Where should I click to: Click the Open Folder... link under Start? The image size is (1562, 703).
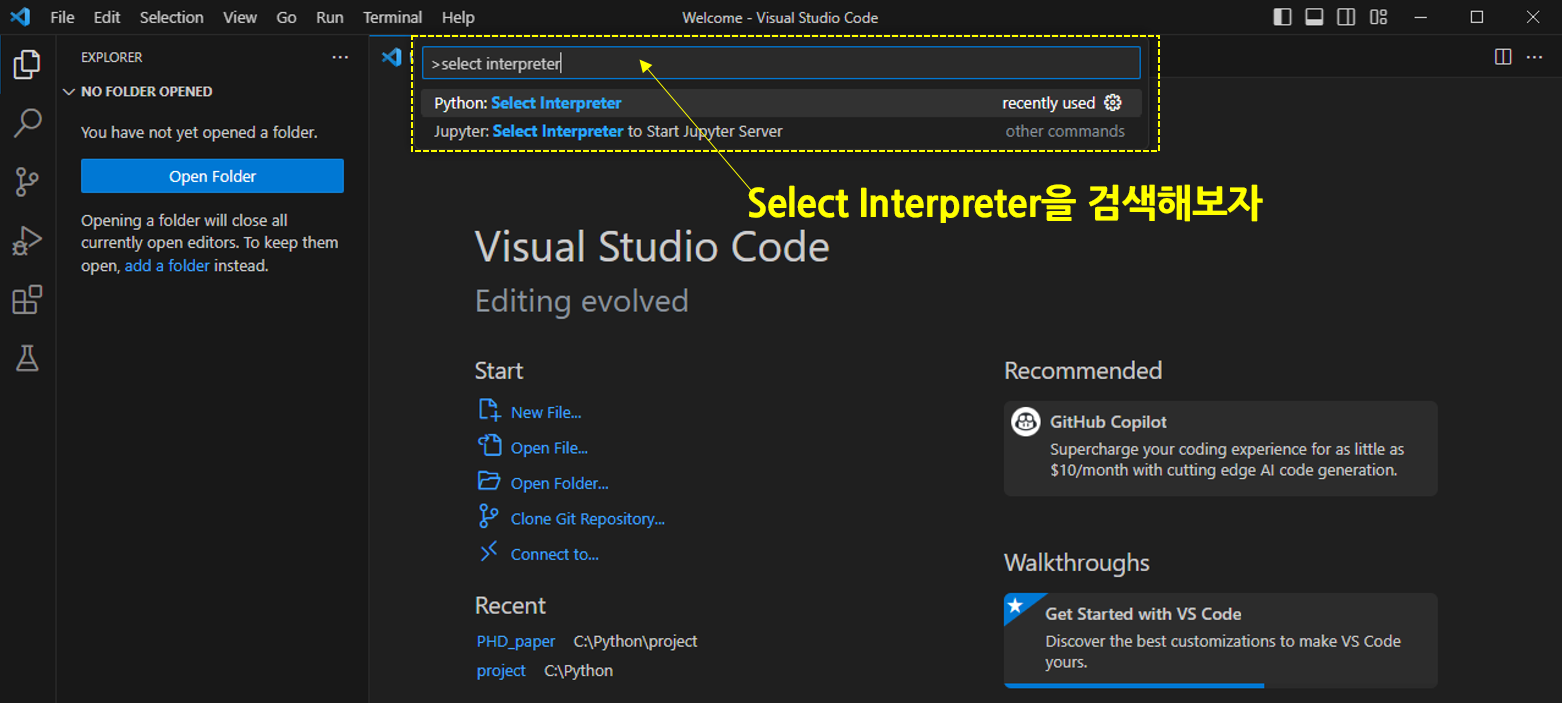coord(560,483)
